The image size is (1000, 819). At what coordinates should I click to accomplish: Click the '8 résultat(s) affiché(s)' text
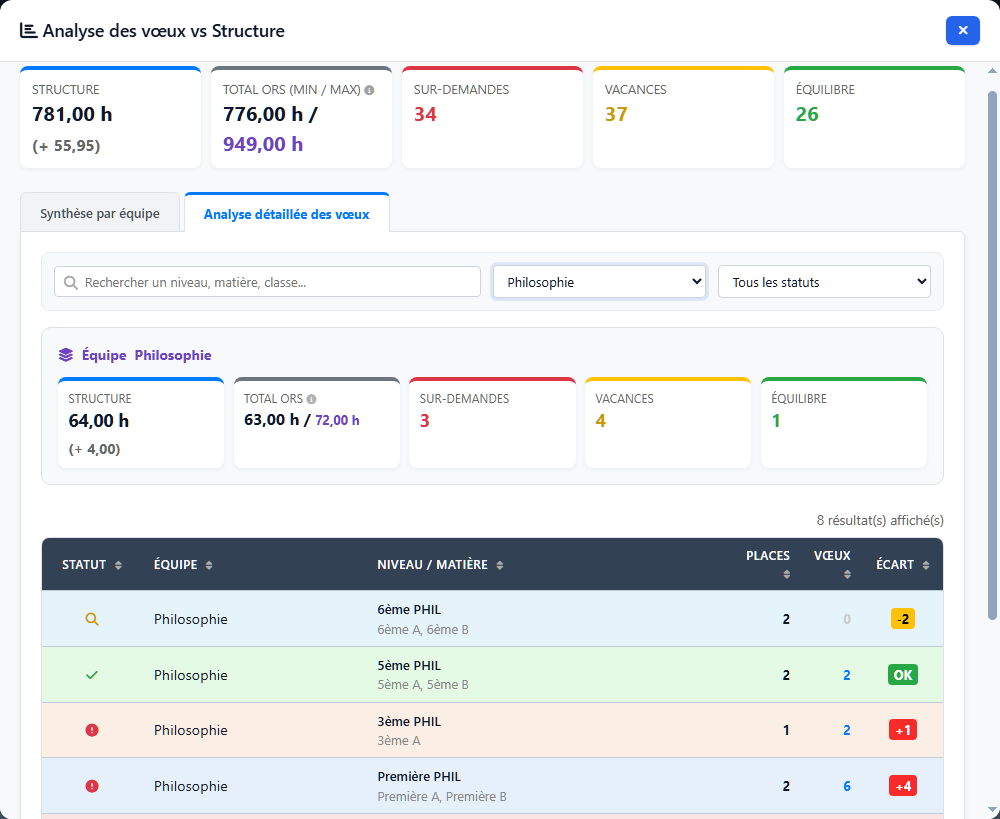click(x=879, y=520)
